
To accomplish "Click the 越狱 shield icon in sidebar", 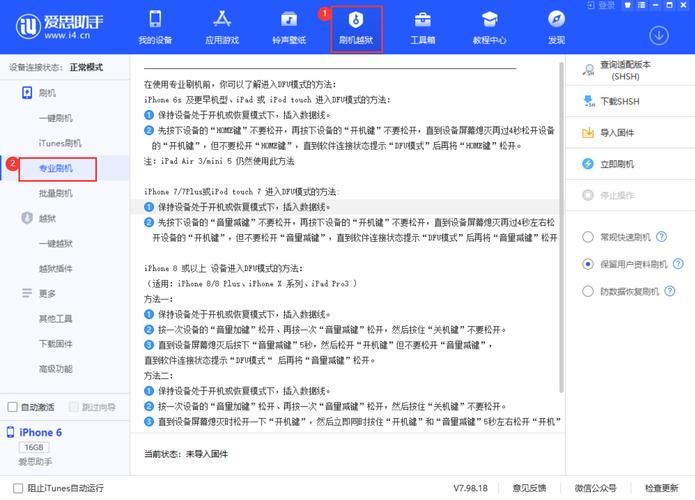I will pos(27,218).
